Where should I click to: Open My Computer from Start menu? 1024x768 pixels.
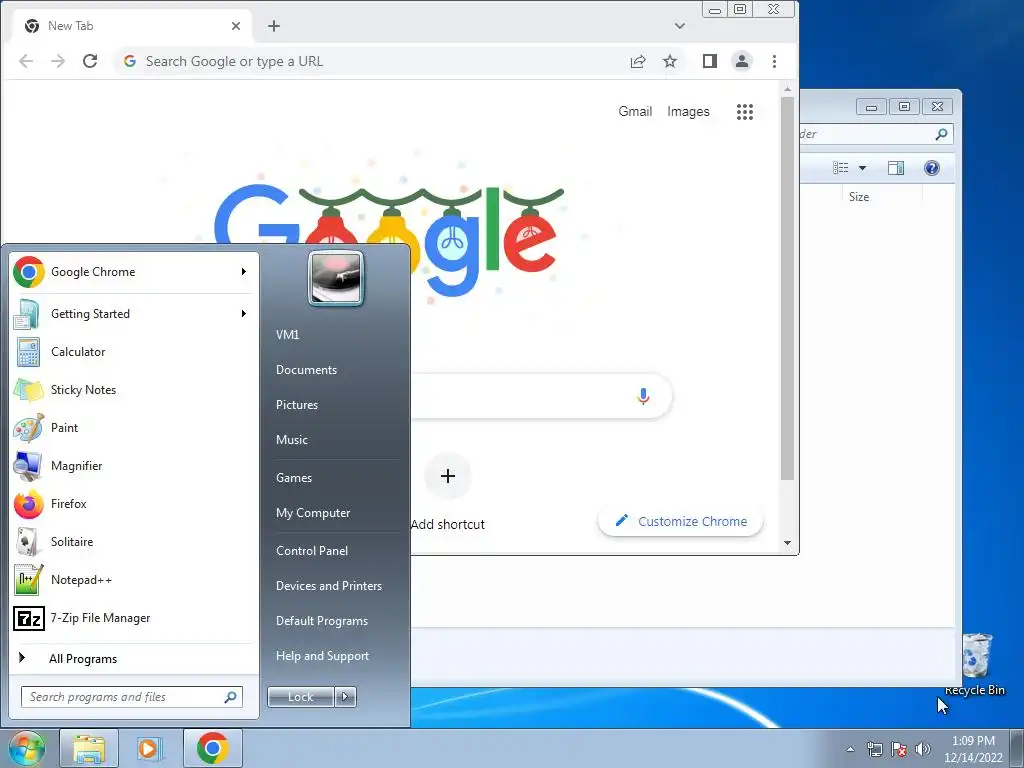[x=313, y=513]
